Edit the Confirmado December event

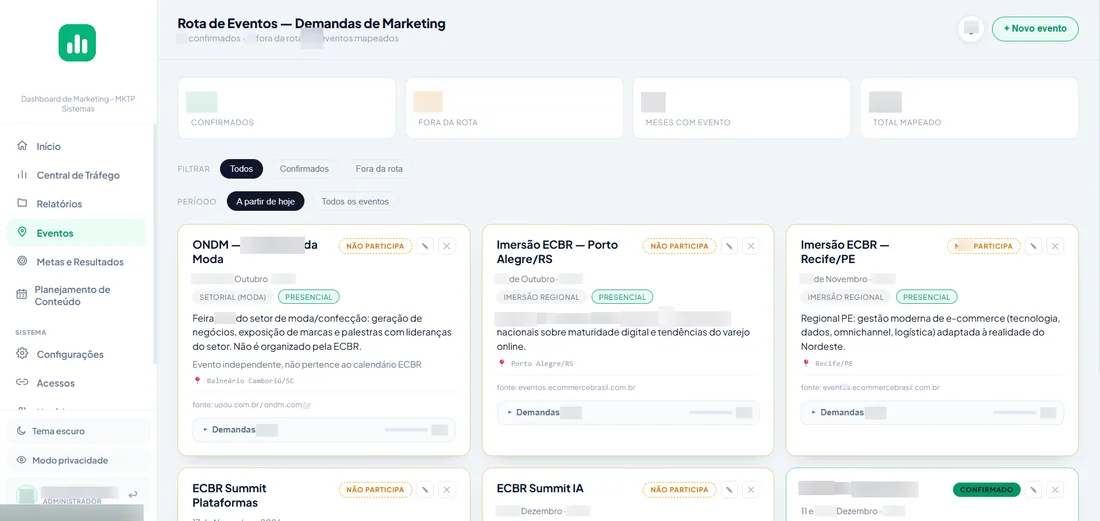pos(1033,489)
